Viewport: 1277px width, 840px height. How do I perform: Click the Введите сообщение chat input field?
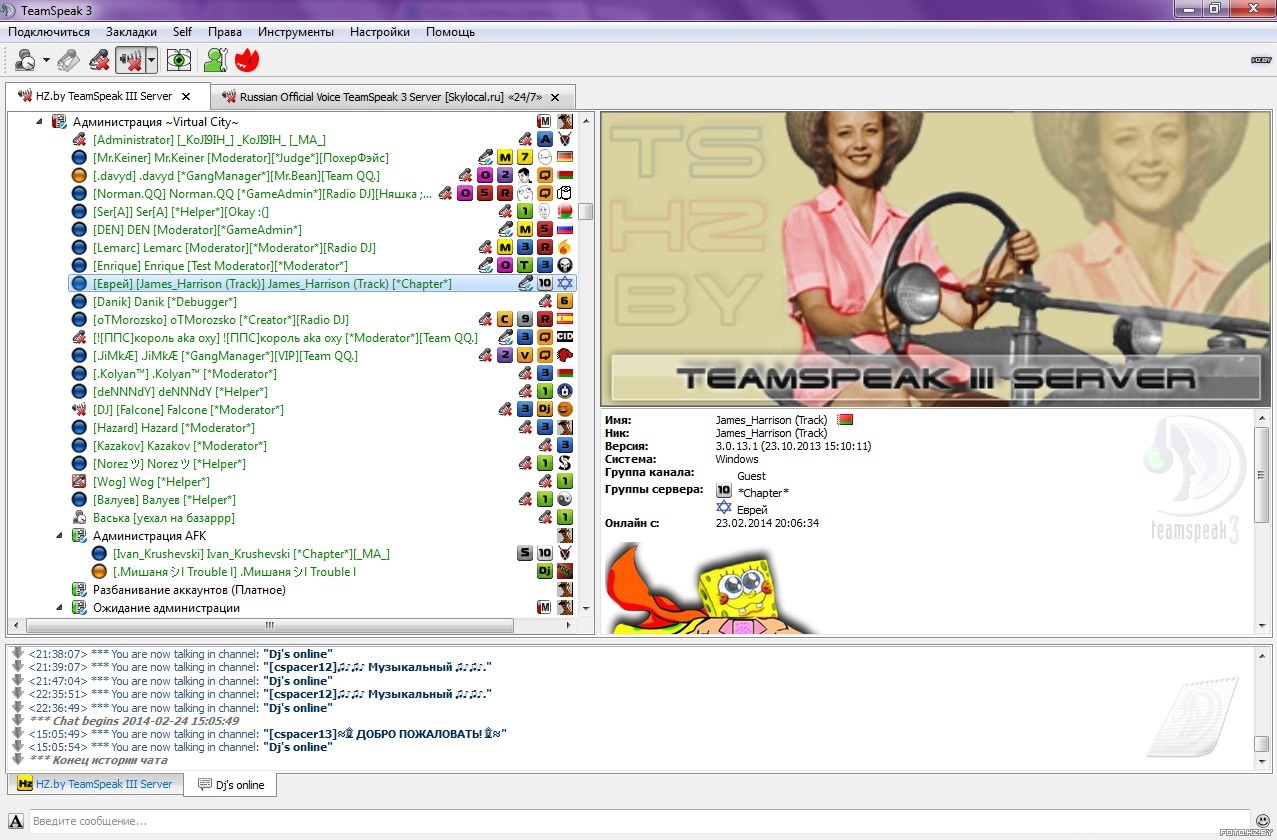(640, 821)
